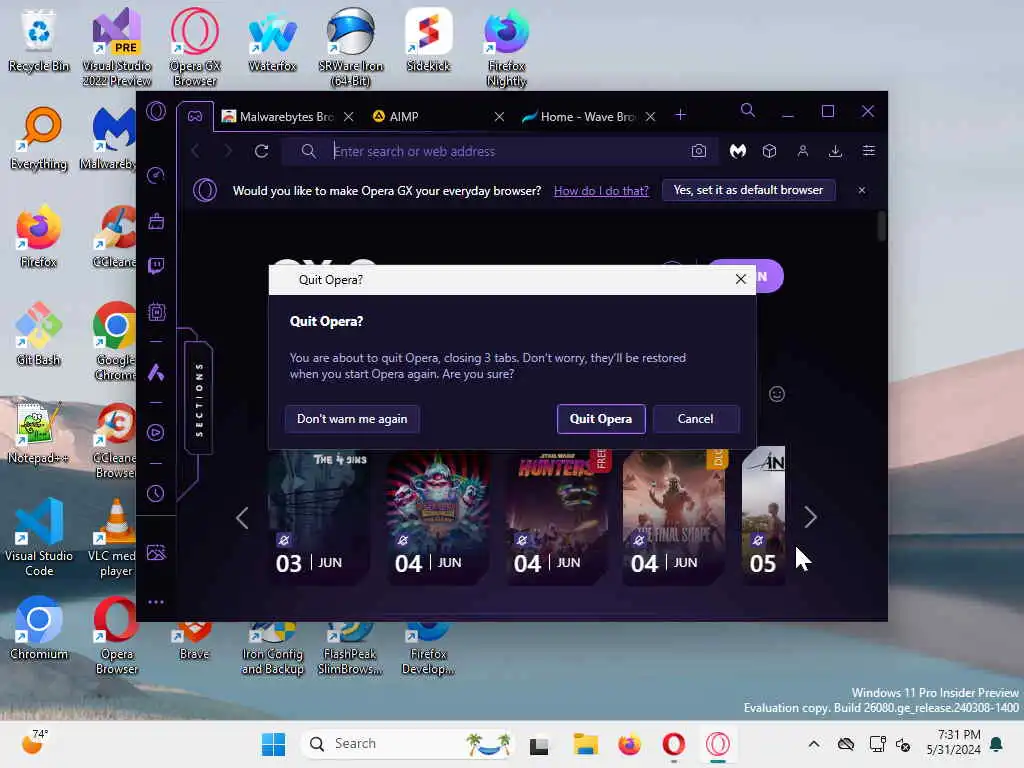Confirm with the Quit Opera button
This screenshot has height=768, width=1024.
pos(601,419)
